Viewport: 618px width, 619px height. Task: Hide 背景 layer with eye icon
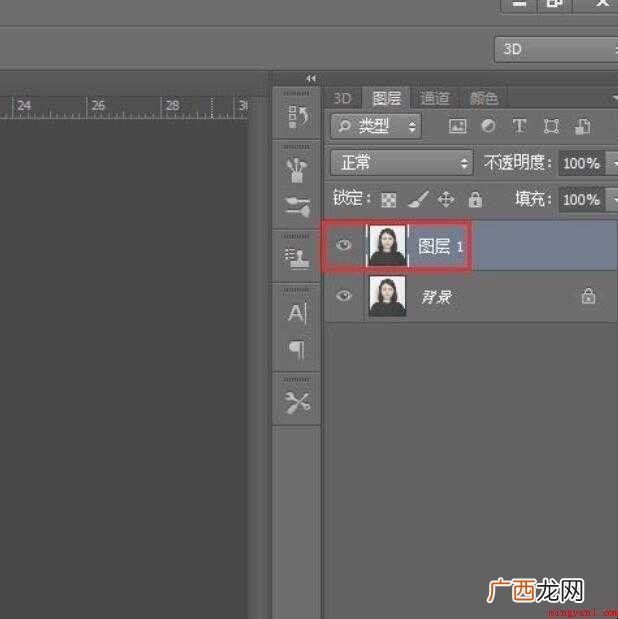click(x=344, y=296)
